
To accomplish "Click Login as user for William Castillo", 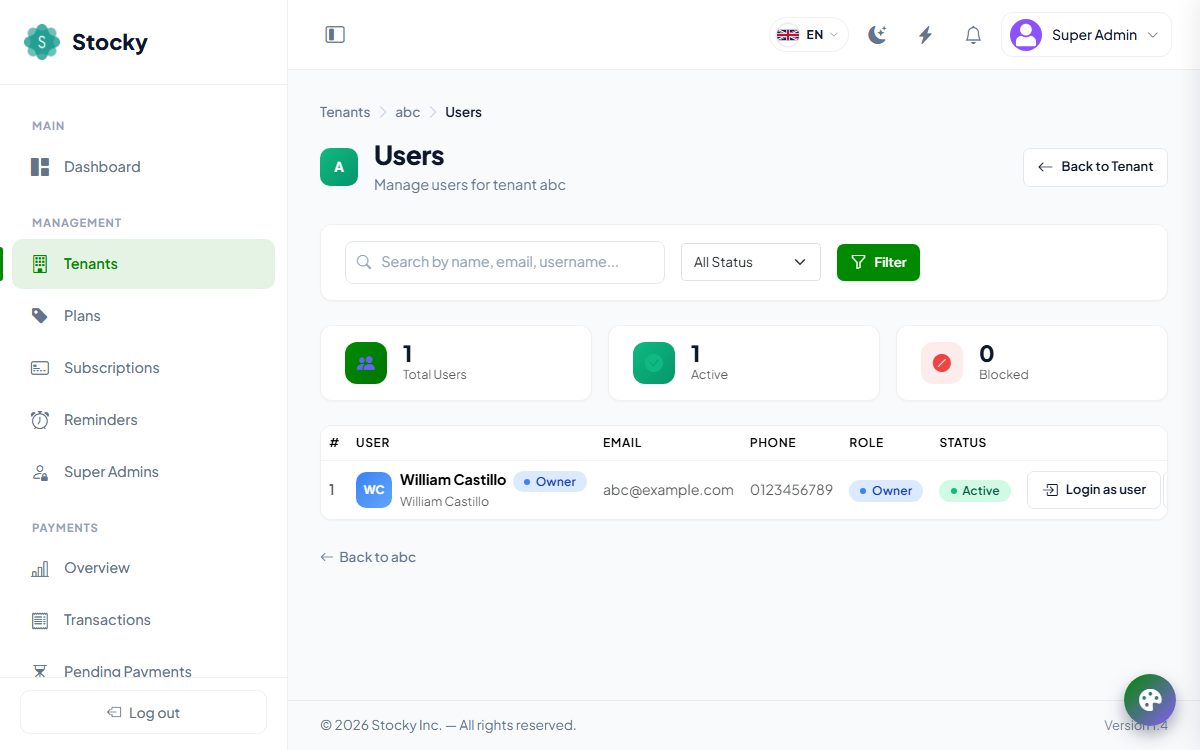I will [x=1094, y=490].
